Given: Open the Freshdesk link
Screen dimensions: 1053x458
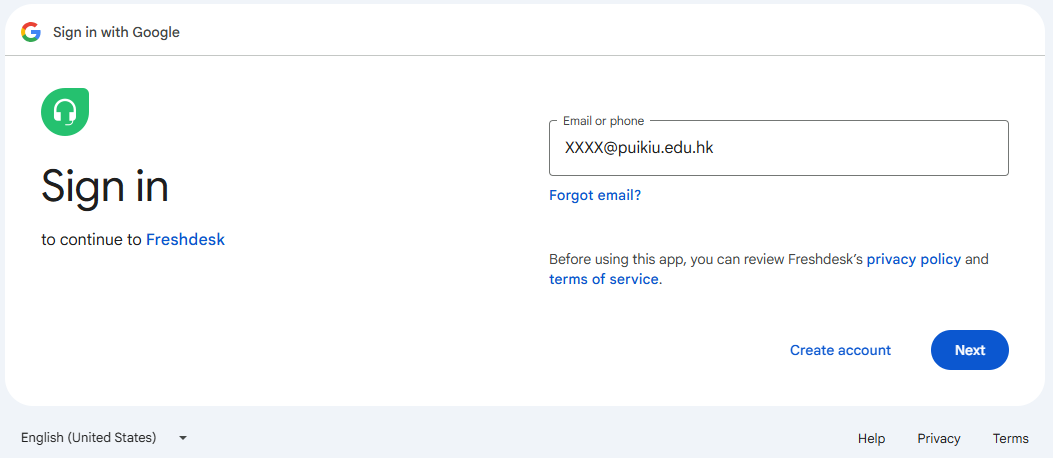Looking at the screenshot, I should click(x=185, y=239).
